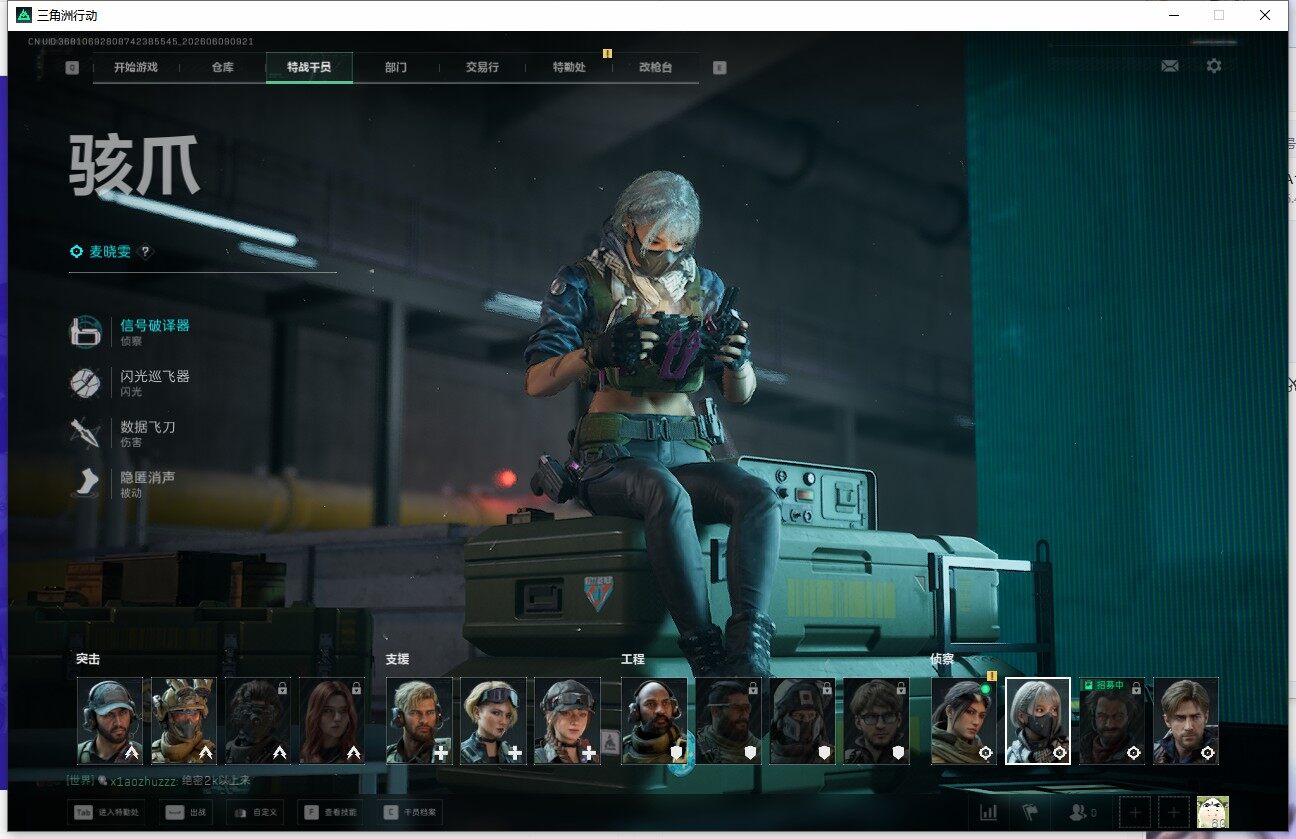Click the operator title 骇爪

[x=135, y=165]
